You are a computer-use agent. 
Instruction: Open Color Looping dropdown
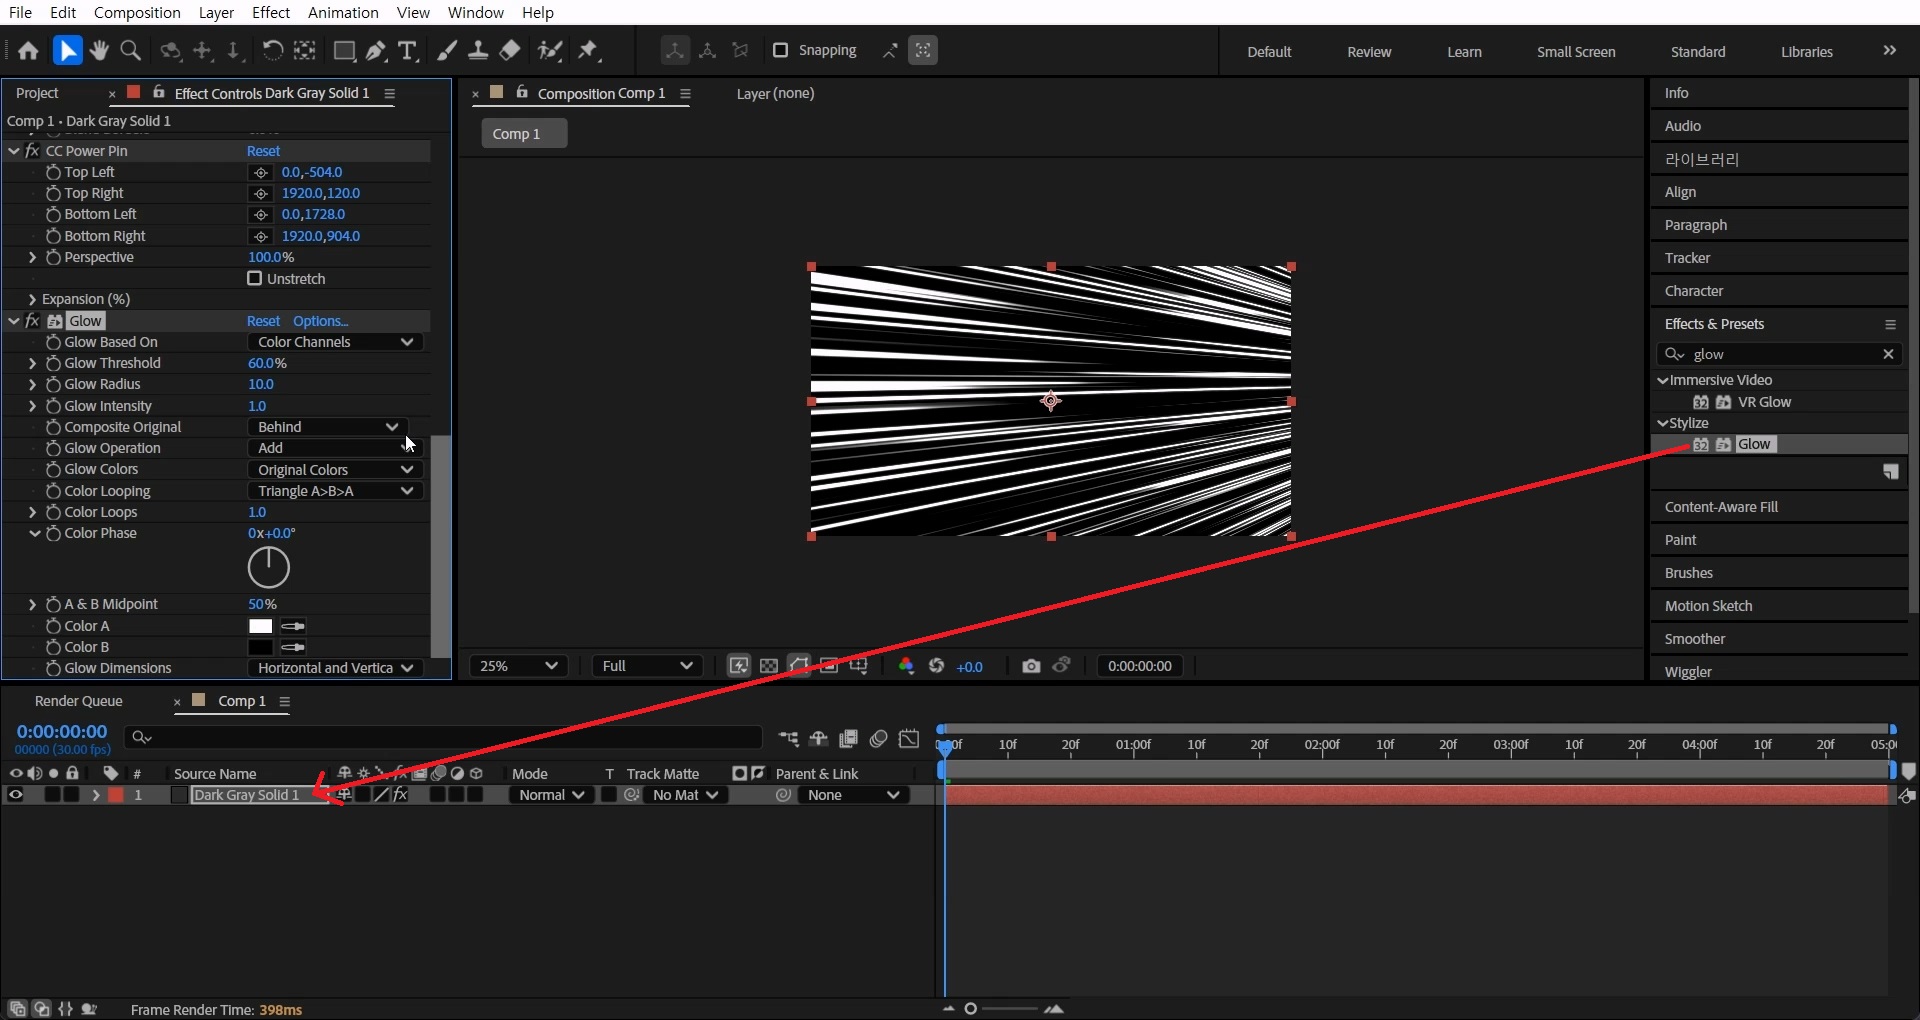tap(335, 491)
